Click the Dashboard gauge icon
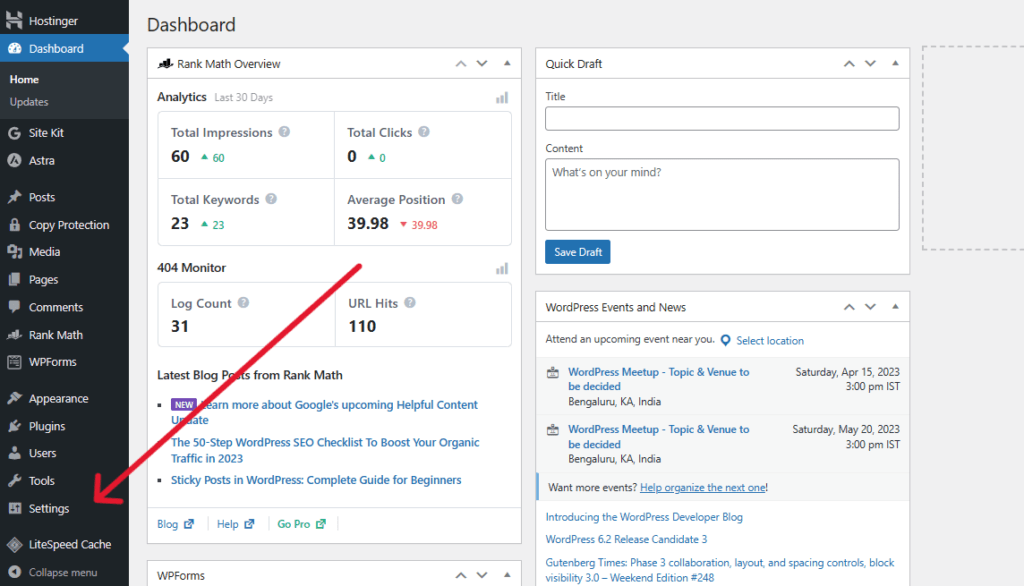The image size is (1024, 586). point(14,48)
